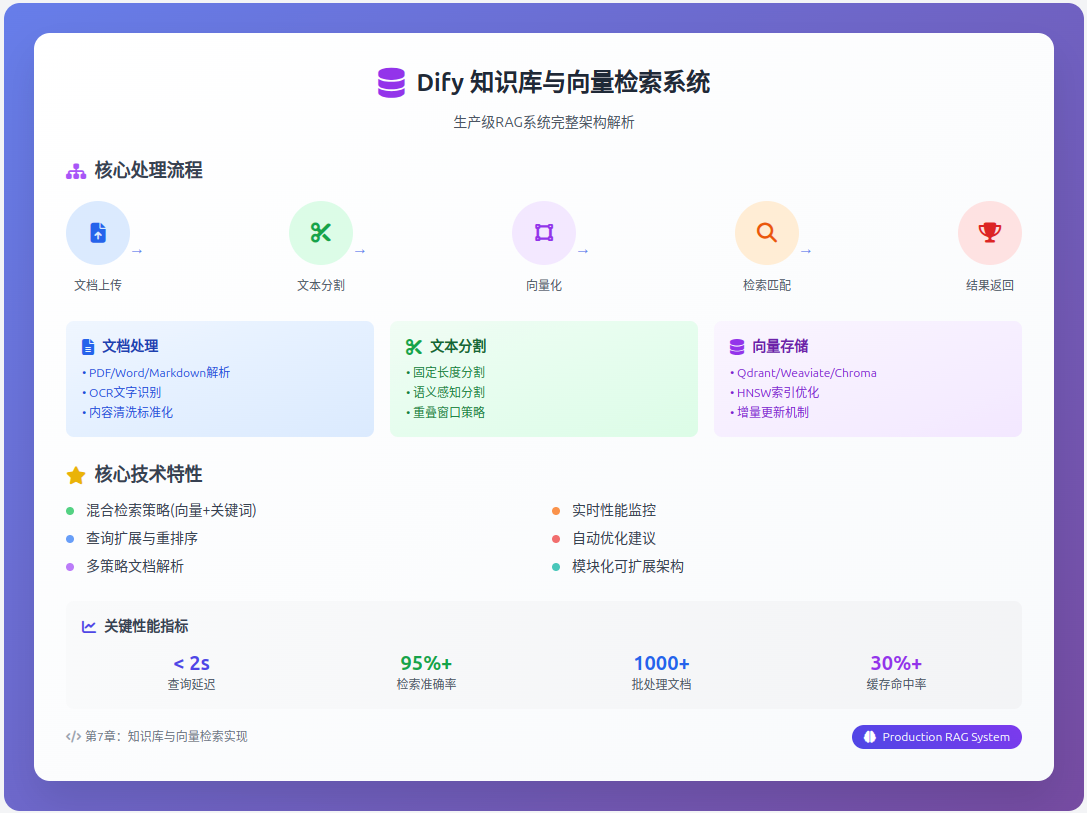The width and height of the screenshot is (1087, 813).
Task: Click the green dot beside 混合检索策略
Action: click(70, 511)
